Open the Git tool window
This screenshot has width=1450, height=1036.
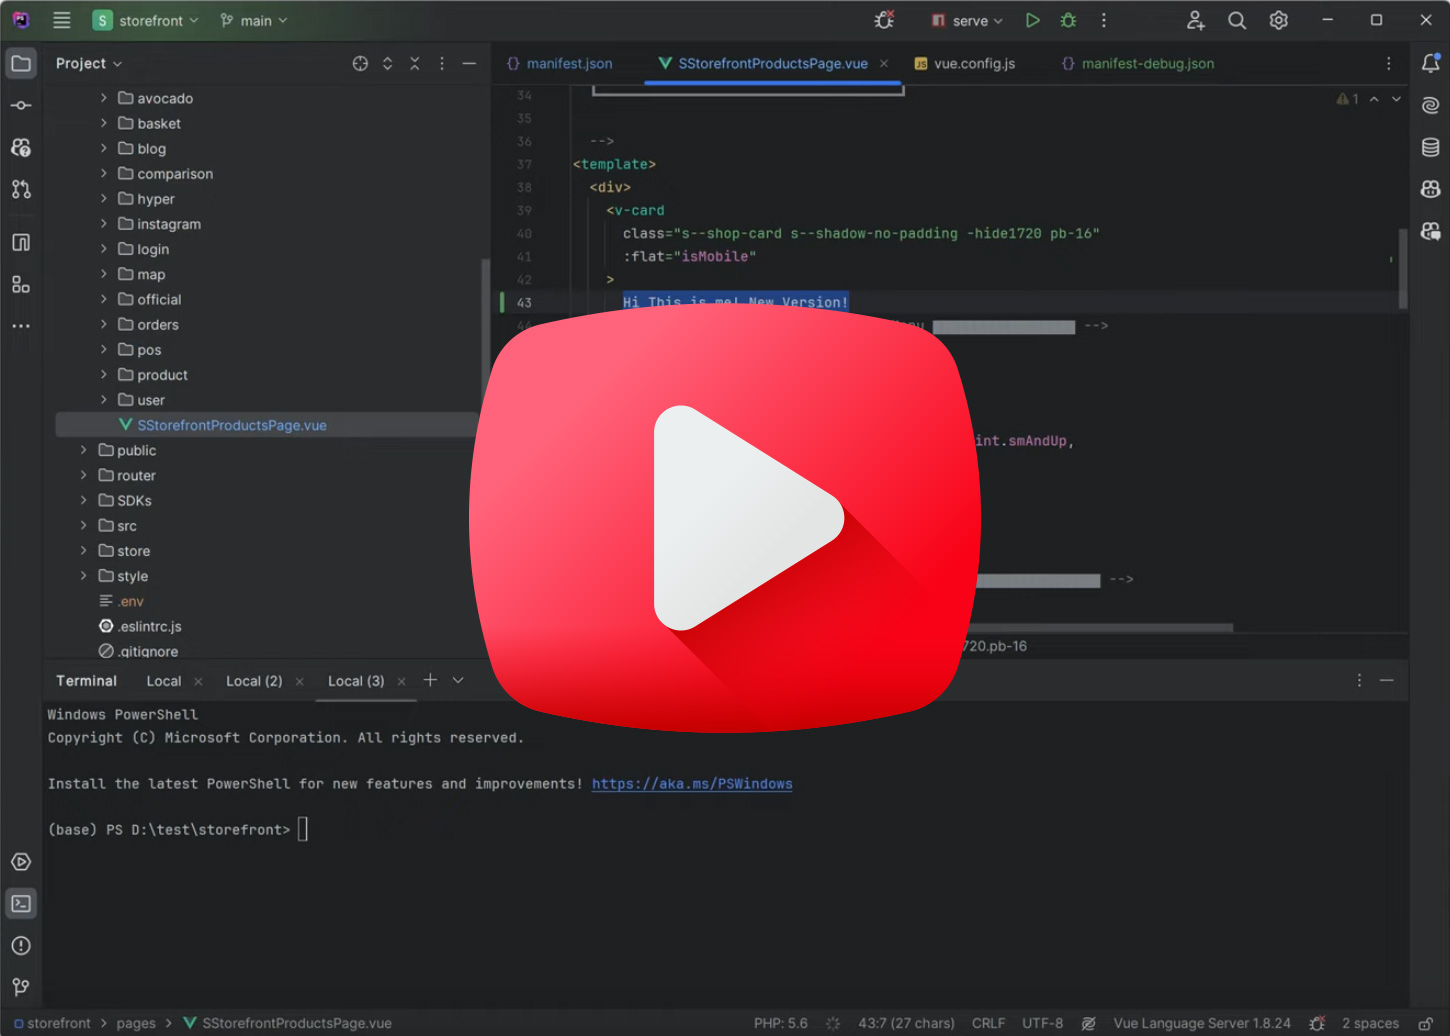(21, 988)
